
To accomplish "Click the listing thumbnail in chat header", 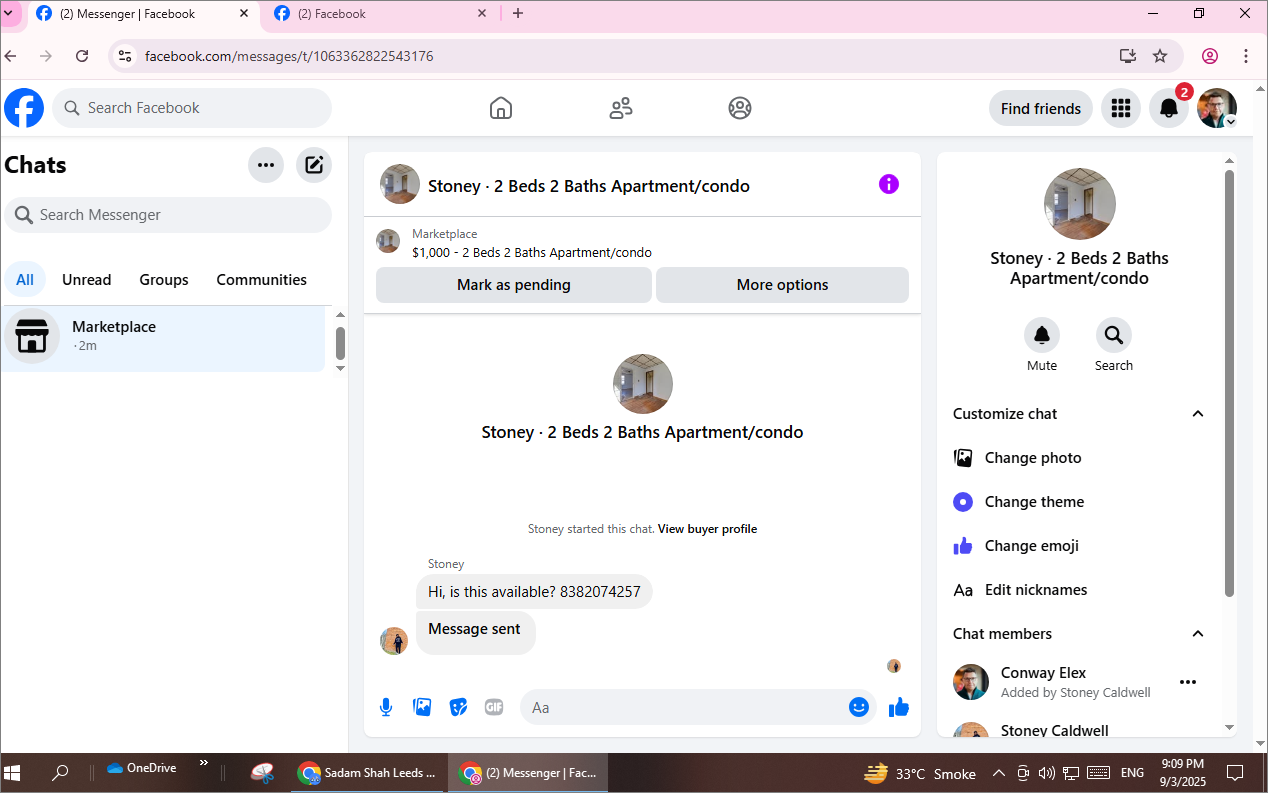I will (x=400, y=184).
